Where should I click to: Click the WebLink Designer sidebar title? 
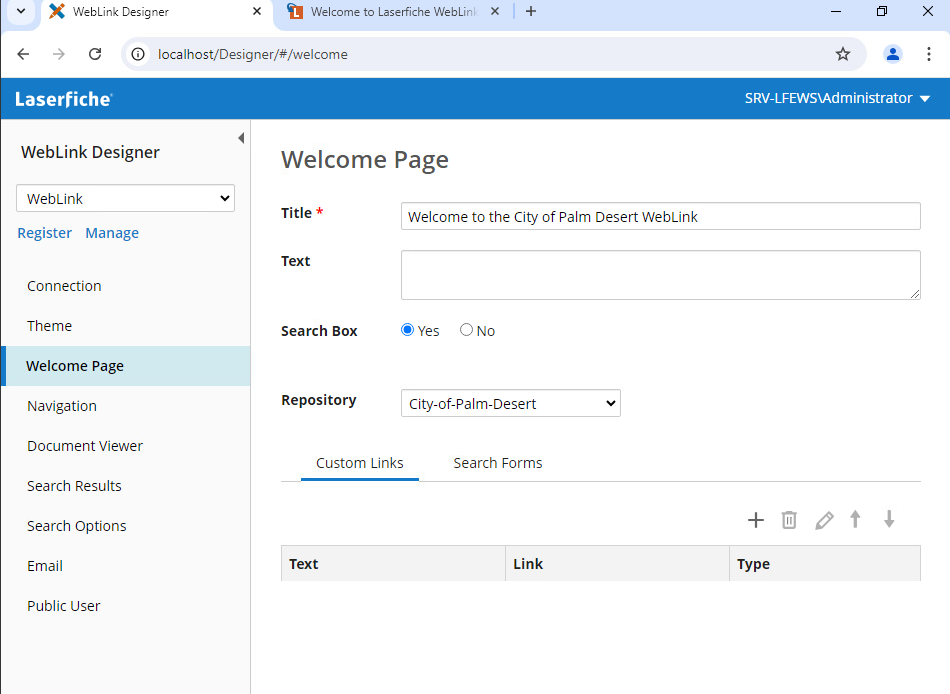click(90, 152)
